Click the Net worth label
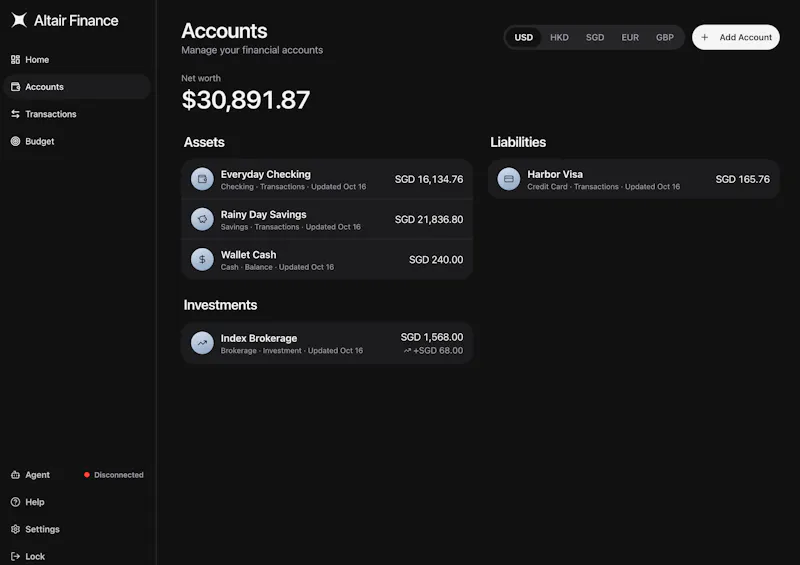 click(201, 78)
